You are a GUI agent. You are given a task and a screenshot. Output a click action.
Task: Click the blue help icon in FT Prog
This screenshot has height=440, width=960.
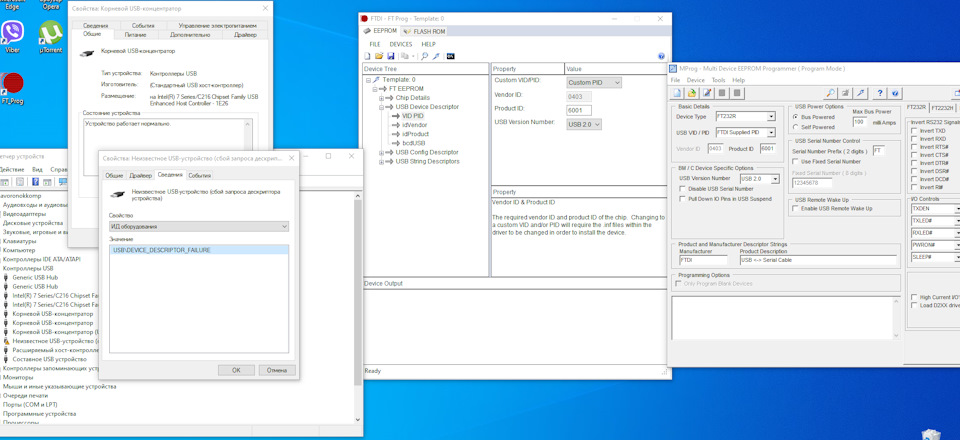tap(661, 56)
